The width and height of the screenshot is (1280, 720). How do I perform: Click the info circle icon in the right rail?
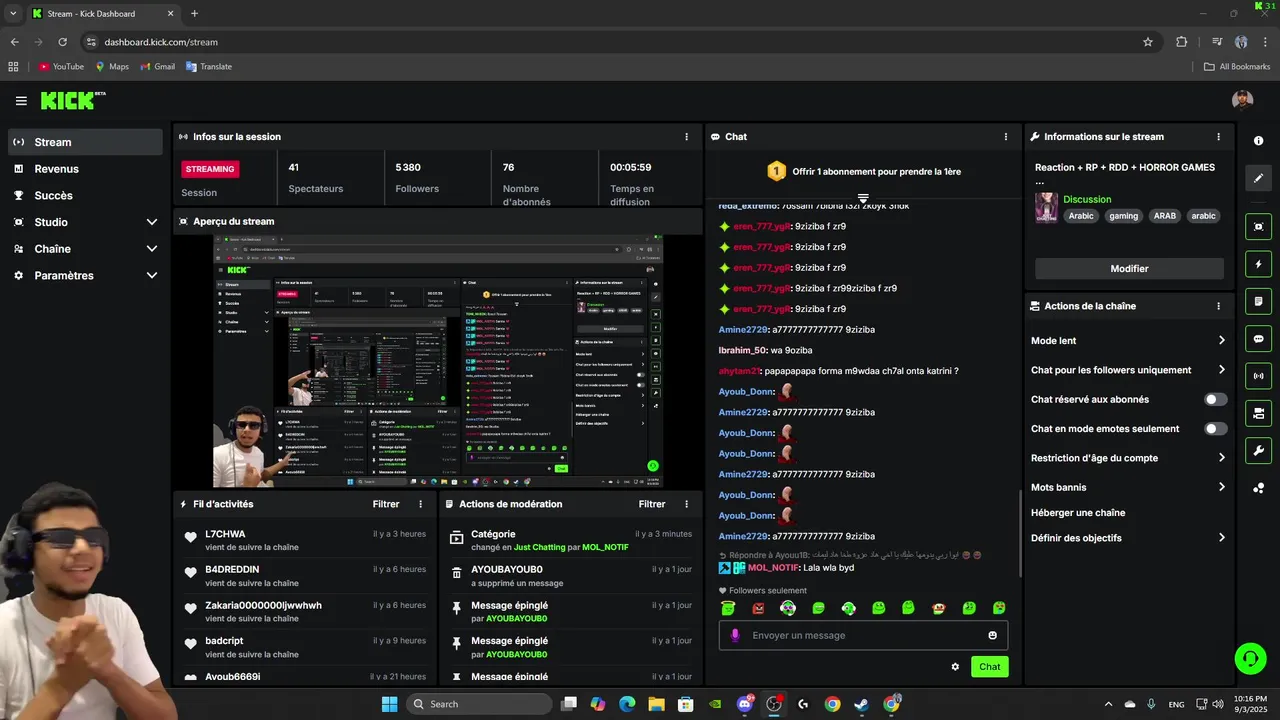point(1258,141)
